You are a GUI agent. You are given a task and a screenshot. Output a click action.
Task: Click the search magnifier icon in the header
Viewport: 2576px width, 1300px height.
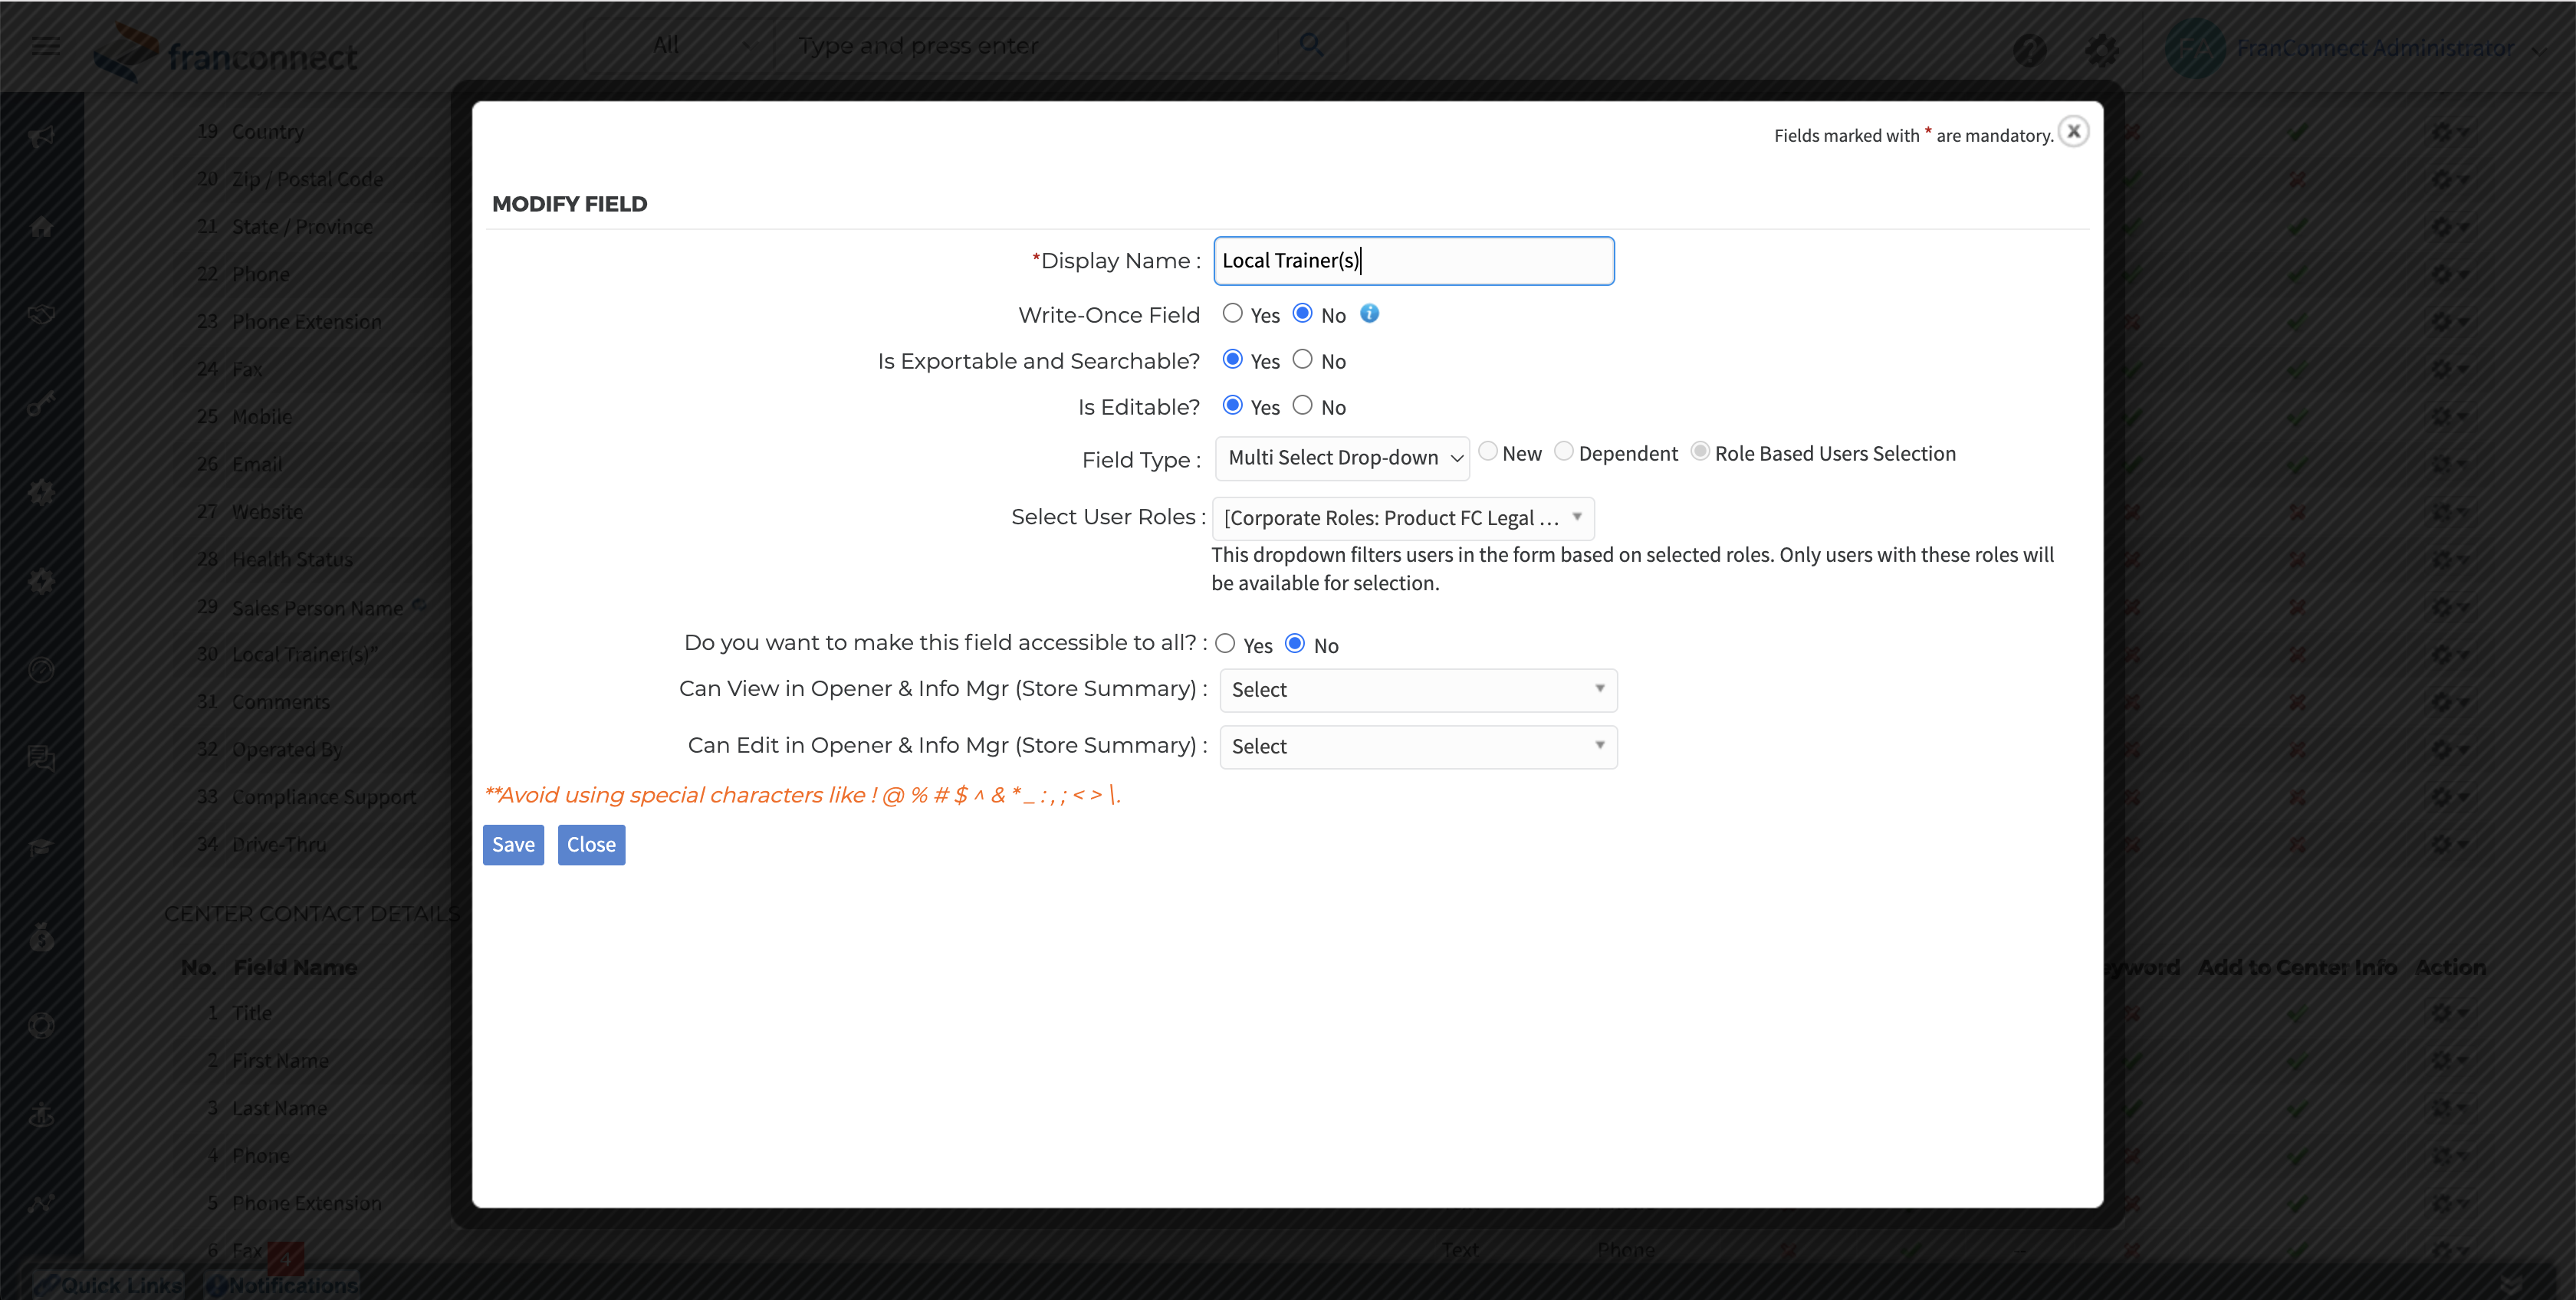click(1311, 45)
